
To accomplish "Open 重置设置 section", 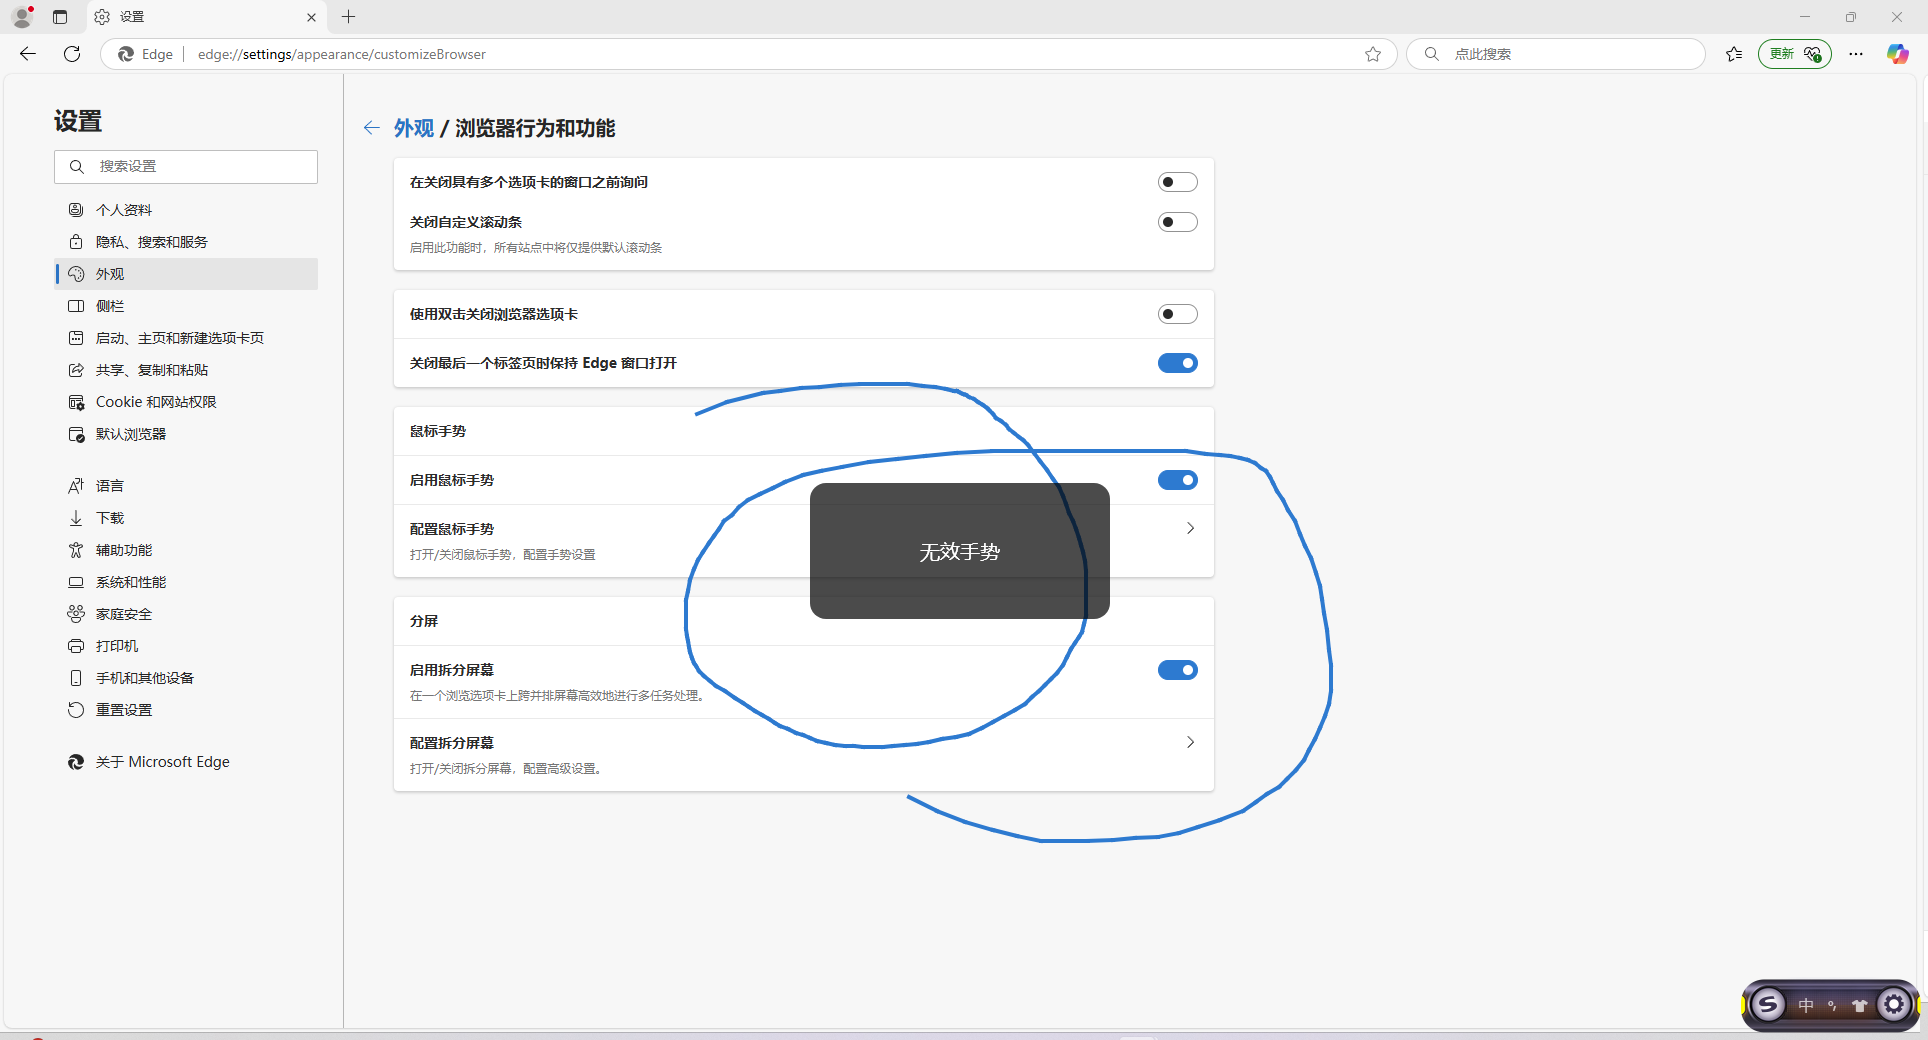I will (186, 710).
